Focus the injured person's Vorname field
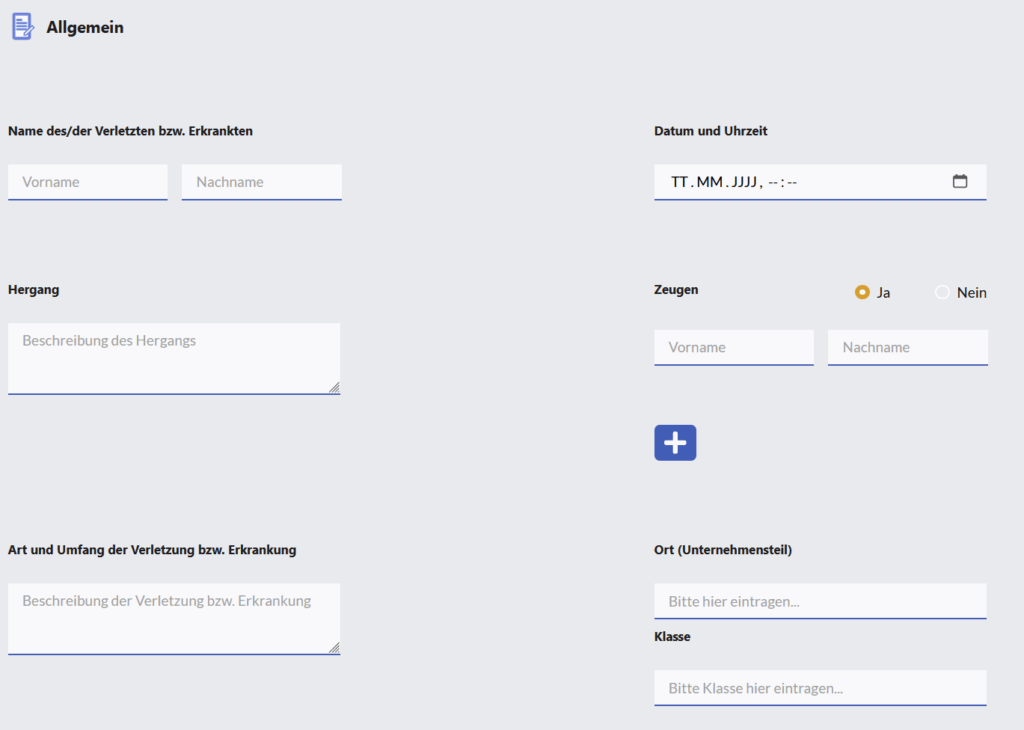The height and width of the screenshot is (730, 1024). click(x=88, y=182)
